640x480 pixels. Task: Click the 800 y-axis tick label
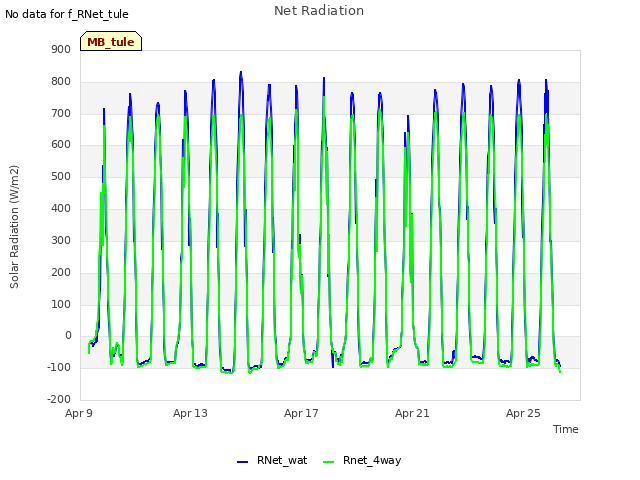tap(61, 81)
